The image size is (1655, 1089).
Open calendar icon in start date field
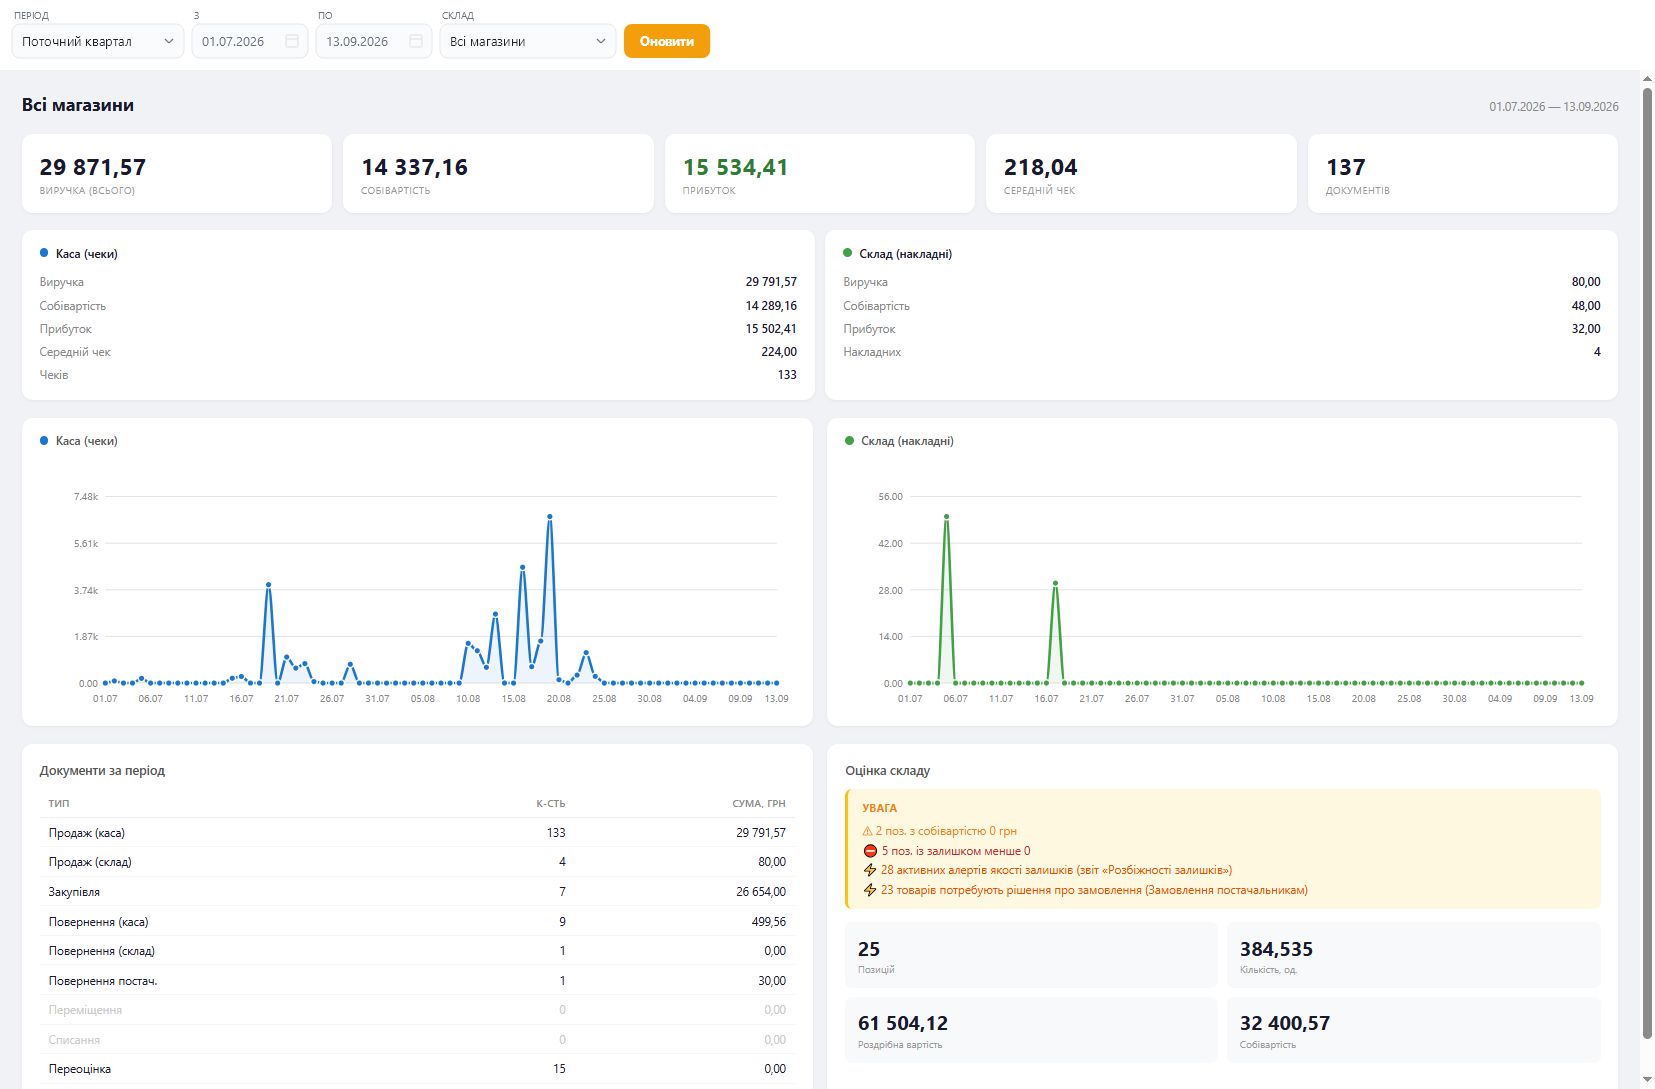coord(292,41)
